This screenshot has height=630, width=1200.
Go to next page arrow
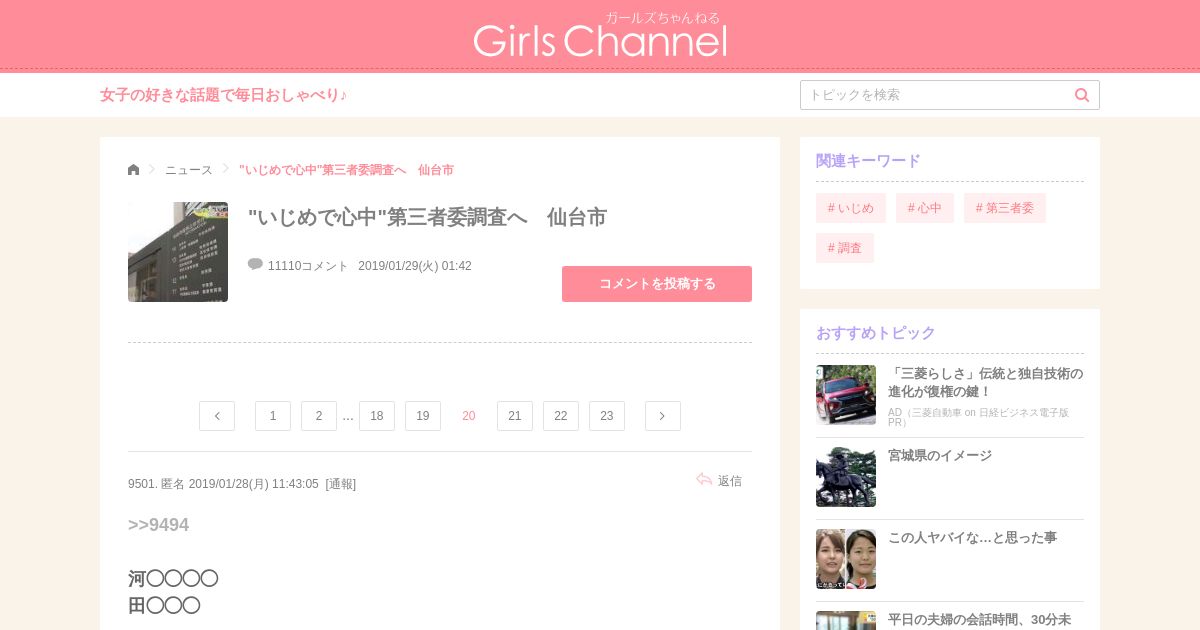coord(663,416)
